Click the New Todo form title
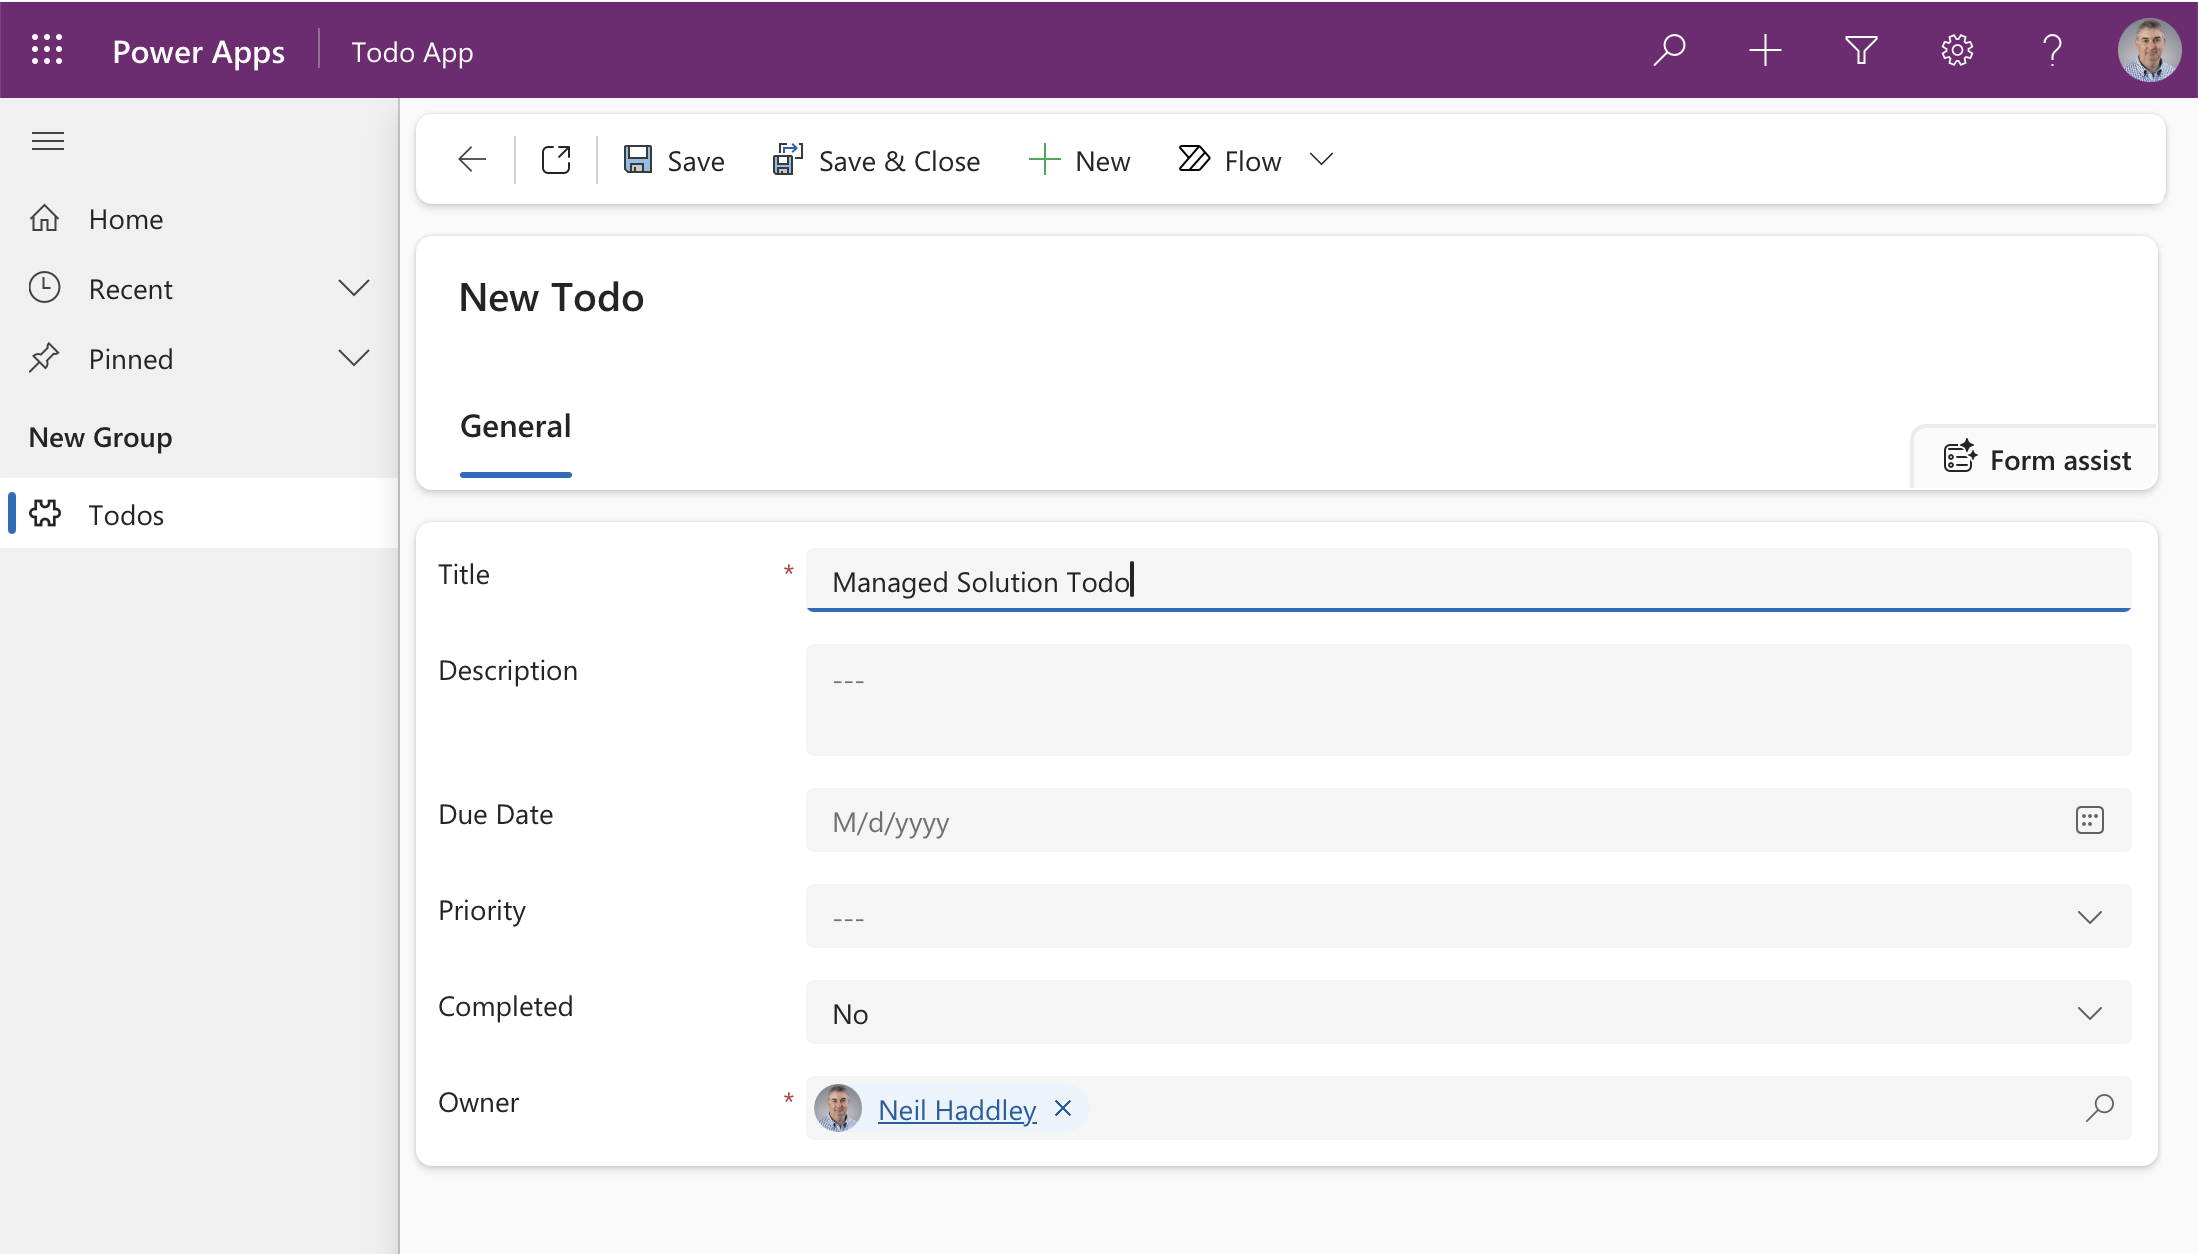 pos(551,298)
